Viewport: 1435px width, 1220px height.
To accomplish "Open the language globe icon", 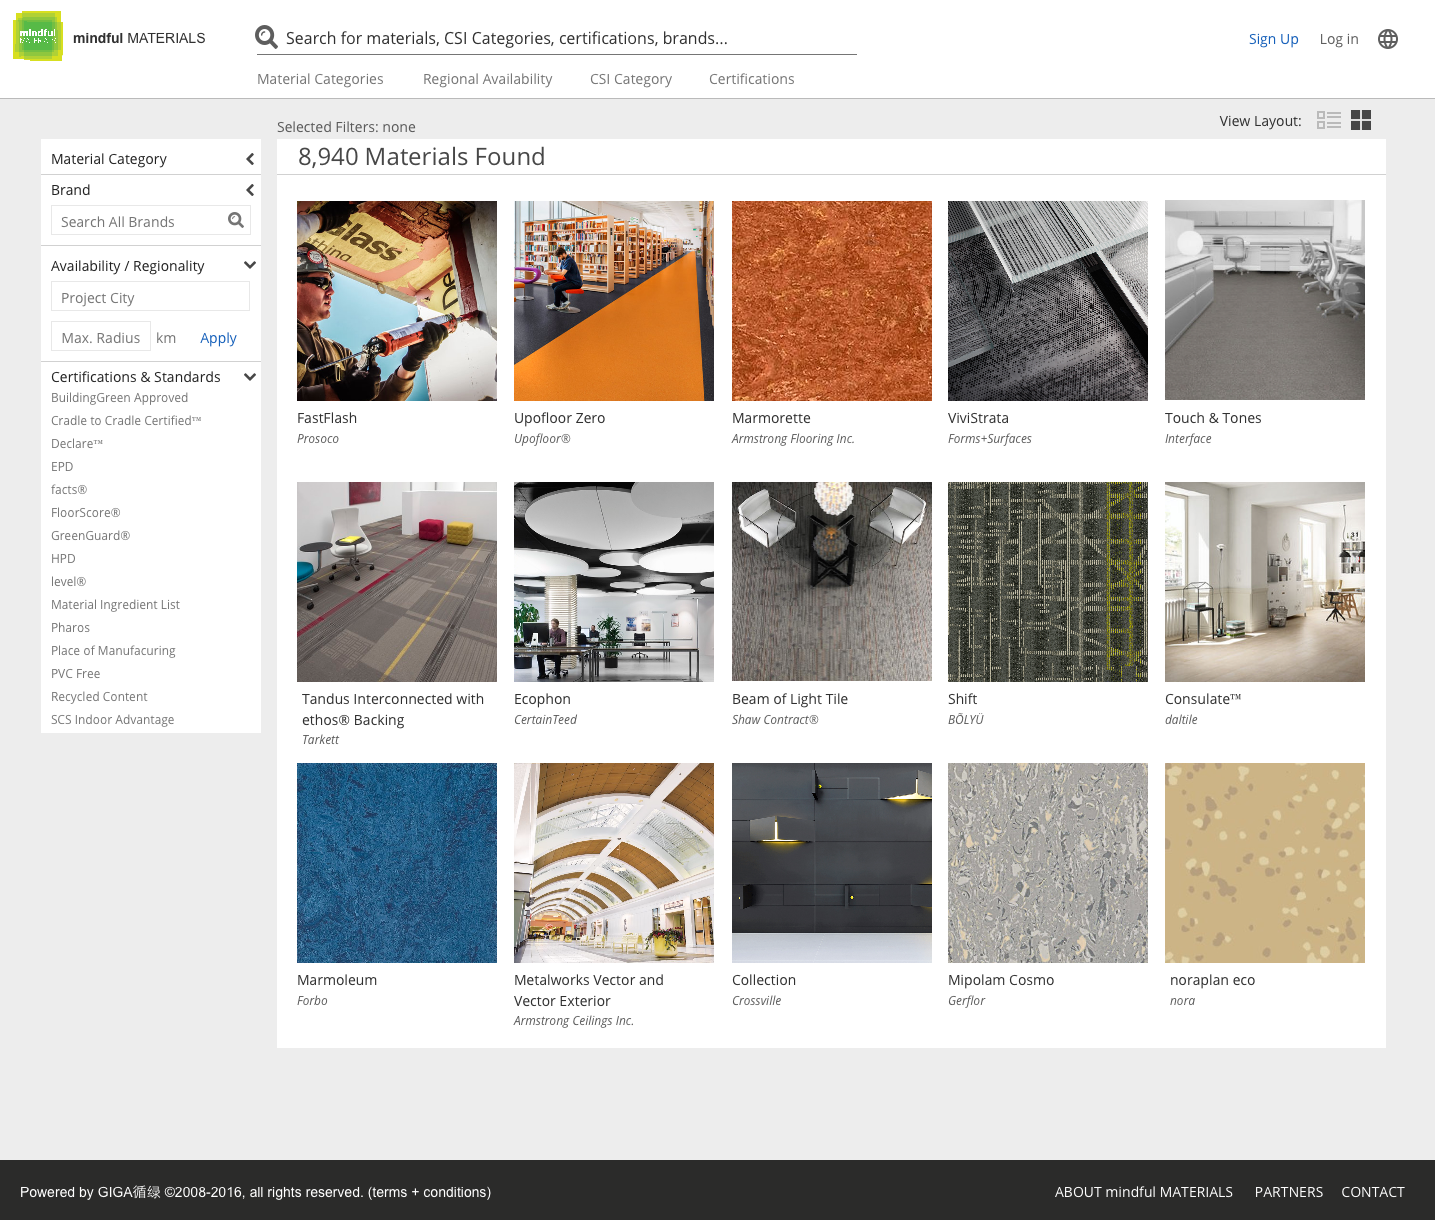I will 1388,39.
